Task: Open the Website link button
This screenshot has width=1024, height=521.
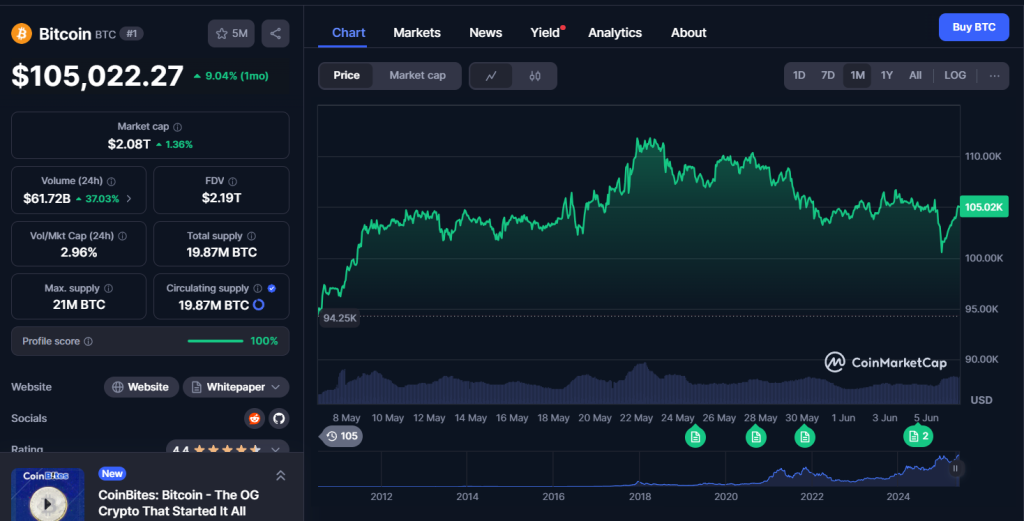Action: tap(141, 387)
